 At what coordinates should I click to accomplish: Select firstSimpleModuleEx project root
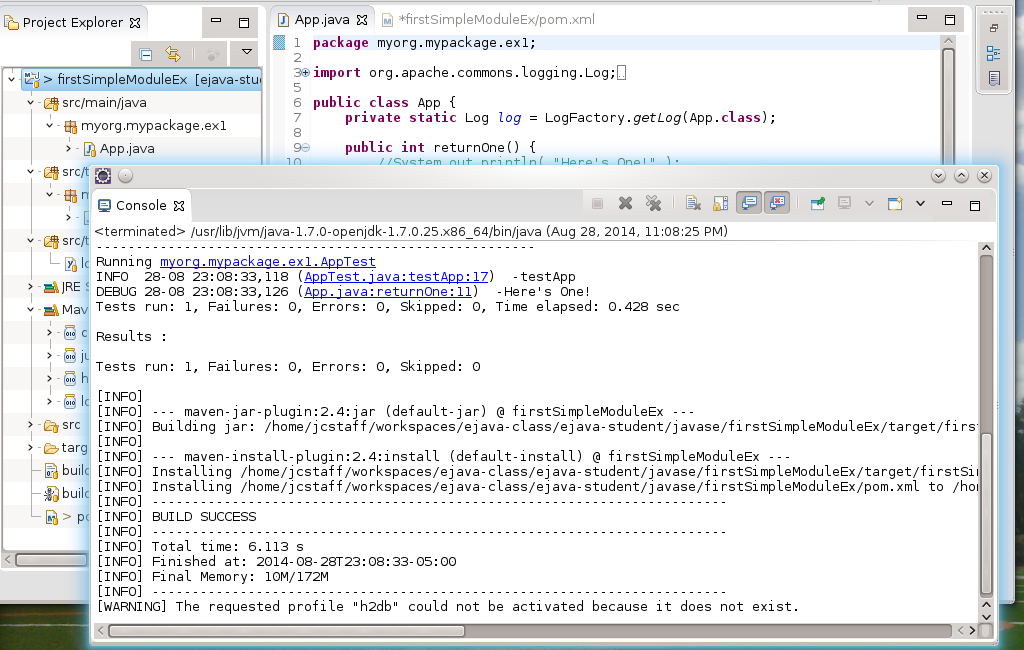pos(143,80)
